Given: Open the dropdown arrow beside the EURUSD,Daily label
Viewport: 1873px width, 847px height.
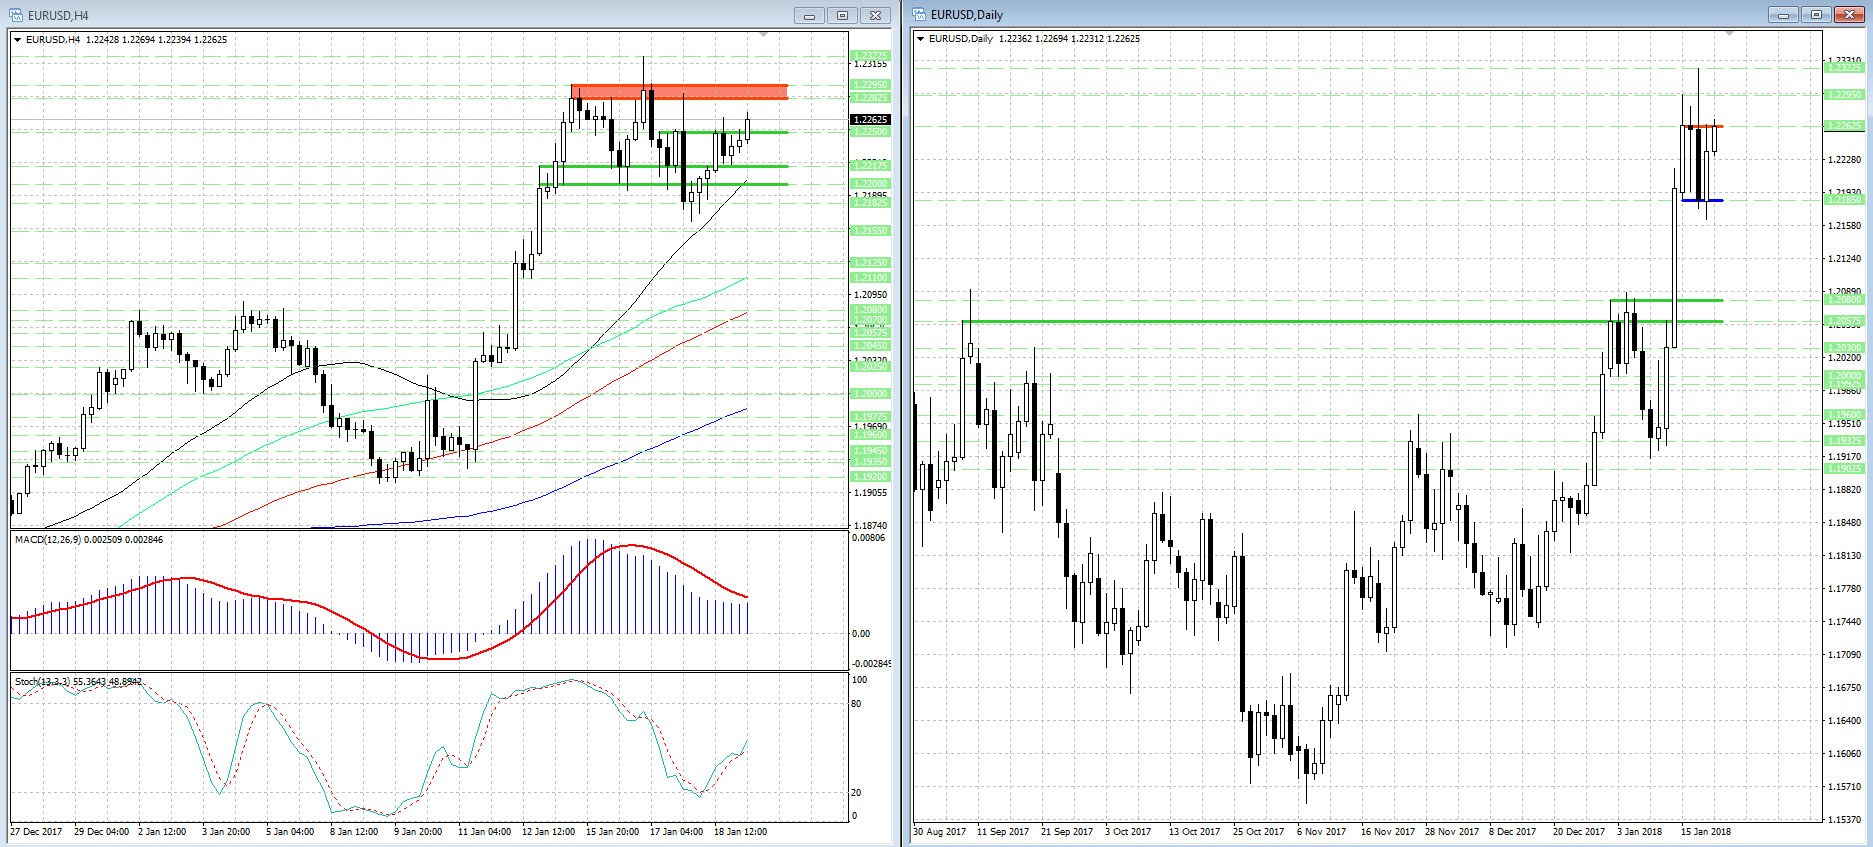Looking at the screenshot, I should pyautogui.click(x=921, y=39).
